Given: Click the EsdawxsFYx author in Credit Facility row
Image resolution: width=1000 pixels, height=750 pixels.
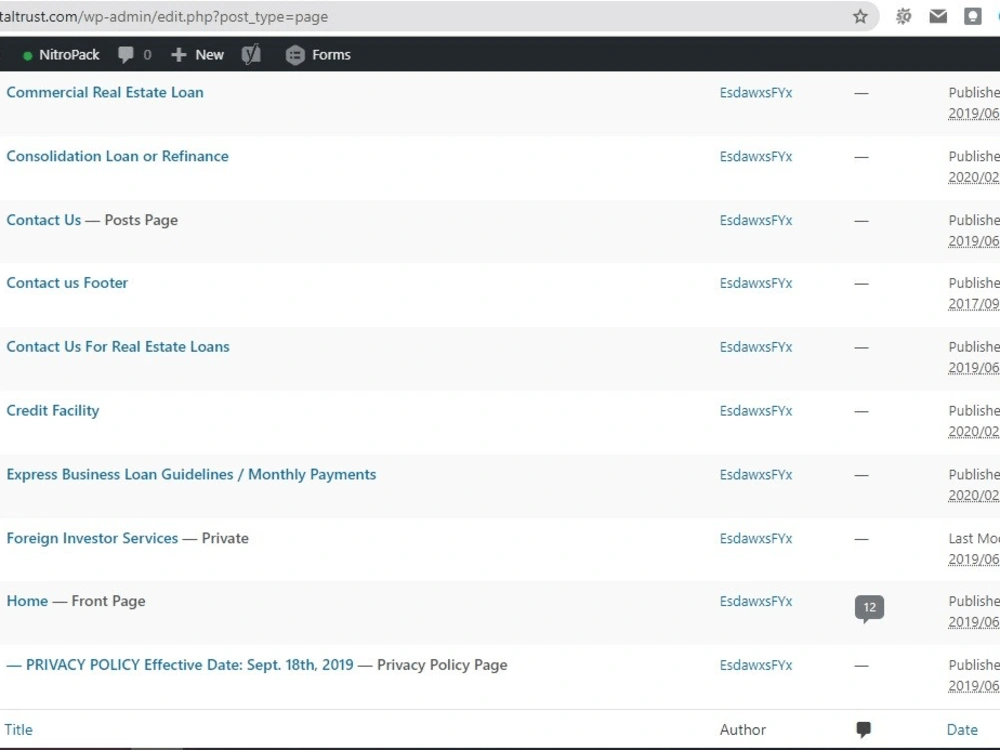Looking at the screenshot, I should pos(756,411).
